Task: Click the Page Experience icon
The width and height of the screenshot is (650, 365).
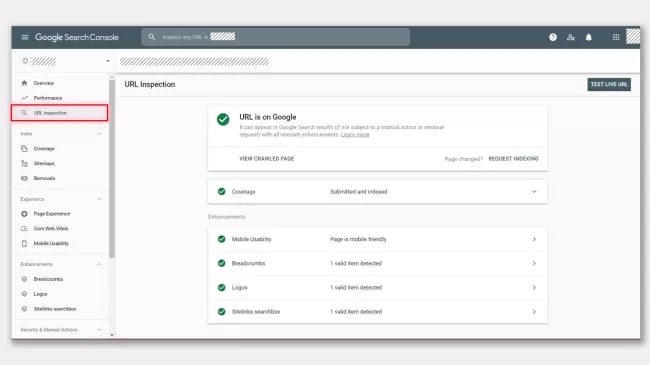Action: pos(24,214)
